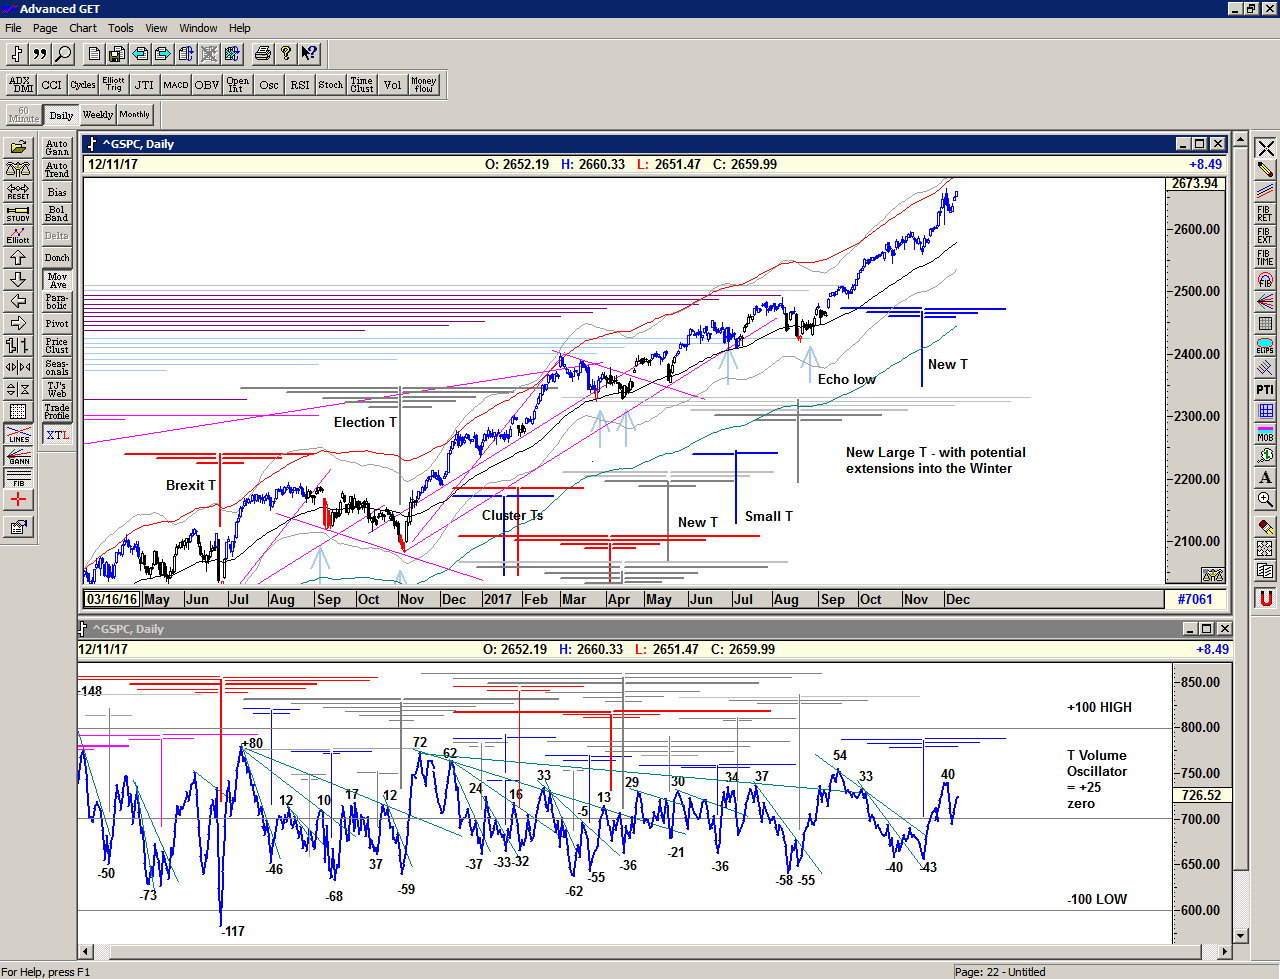This screenshot has height=979, width=1280.
Task: Click the #7061 bar count field
Action: [1194, 600]
